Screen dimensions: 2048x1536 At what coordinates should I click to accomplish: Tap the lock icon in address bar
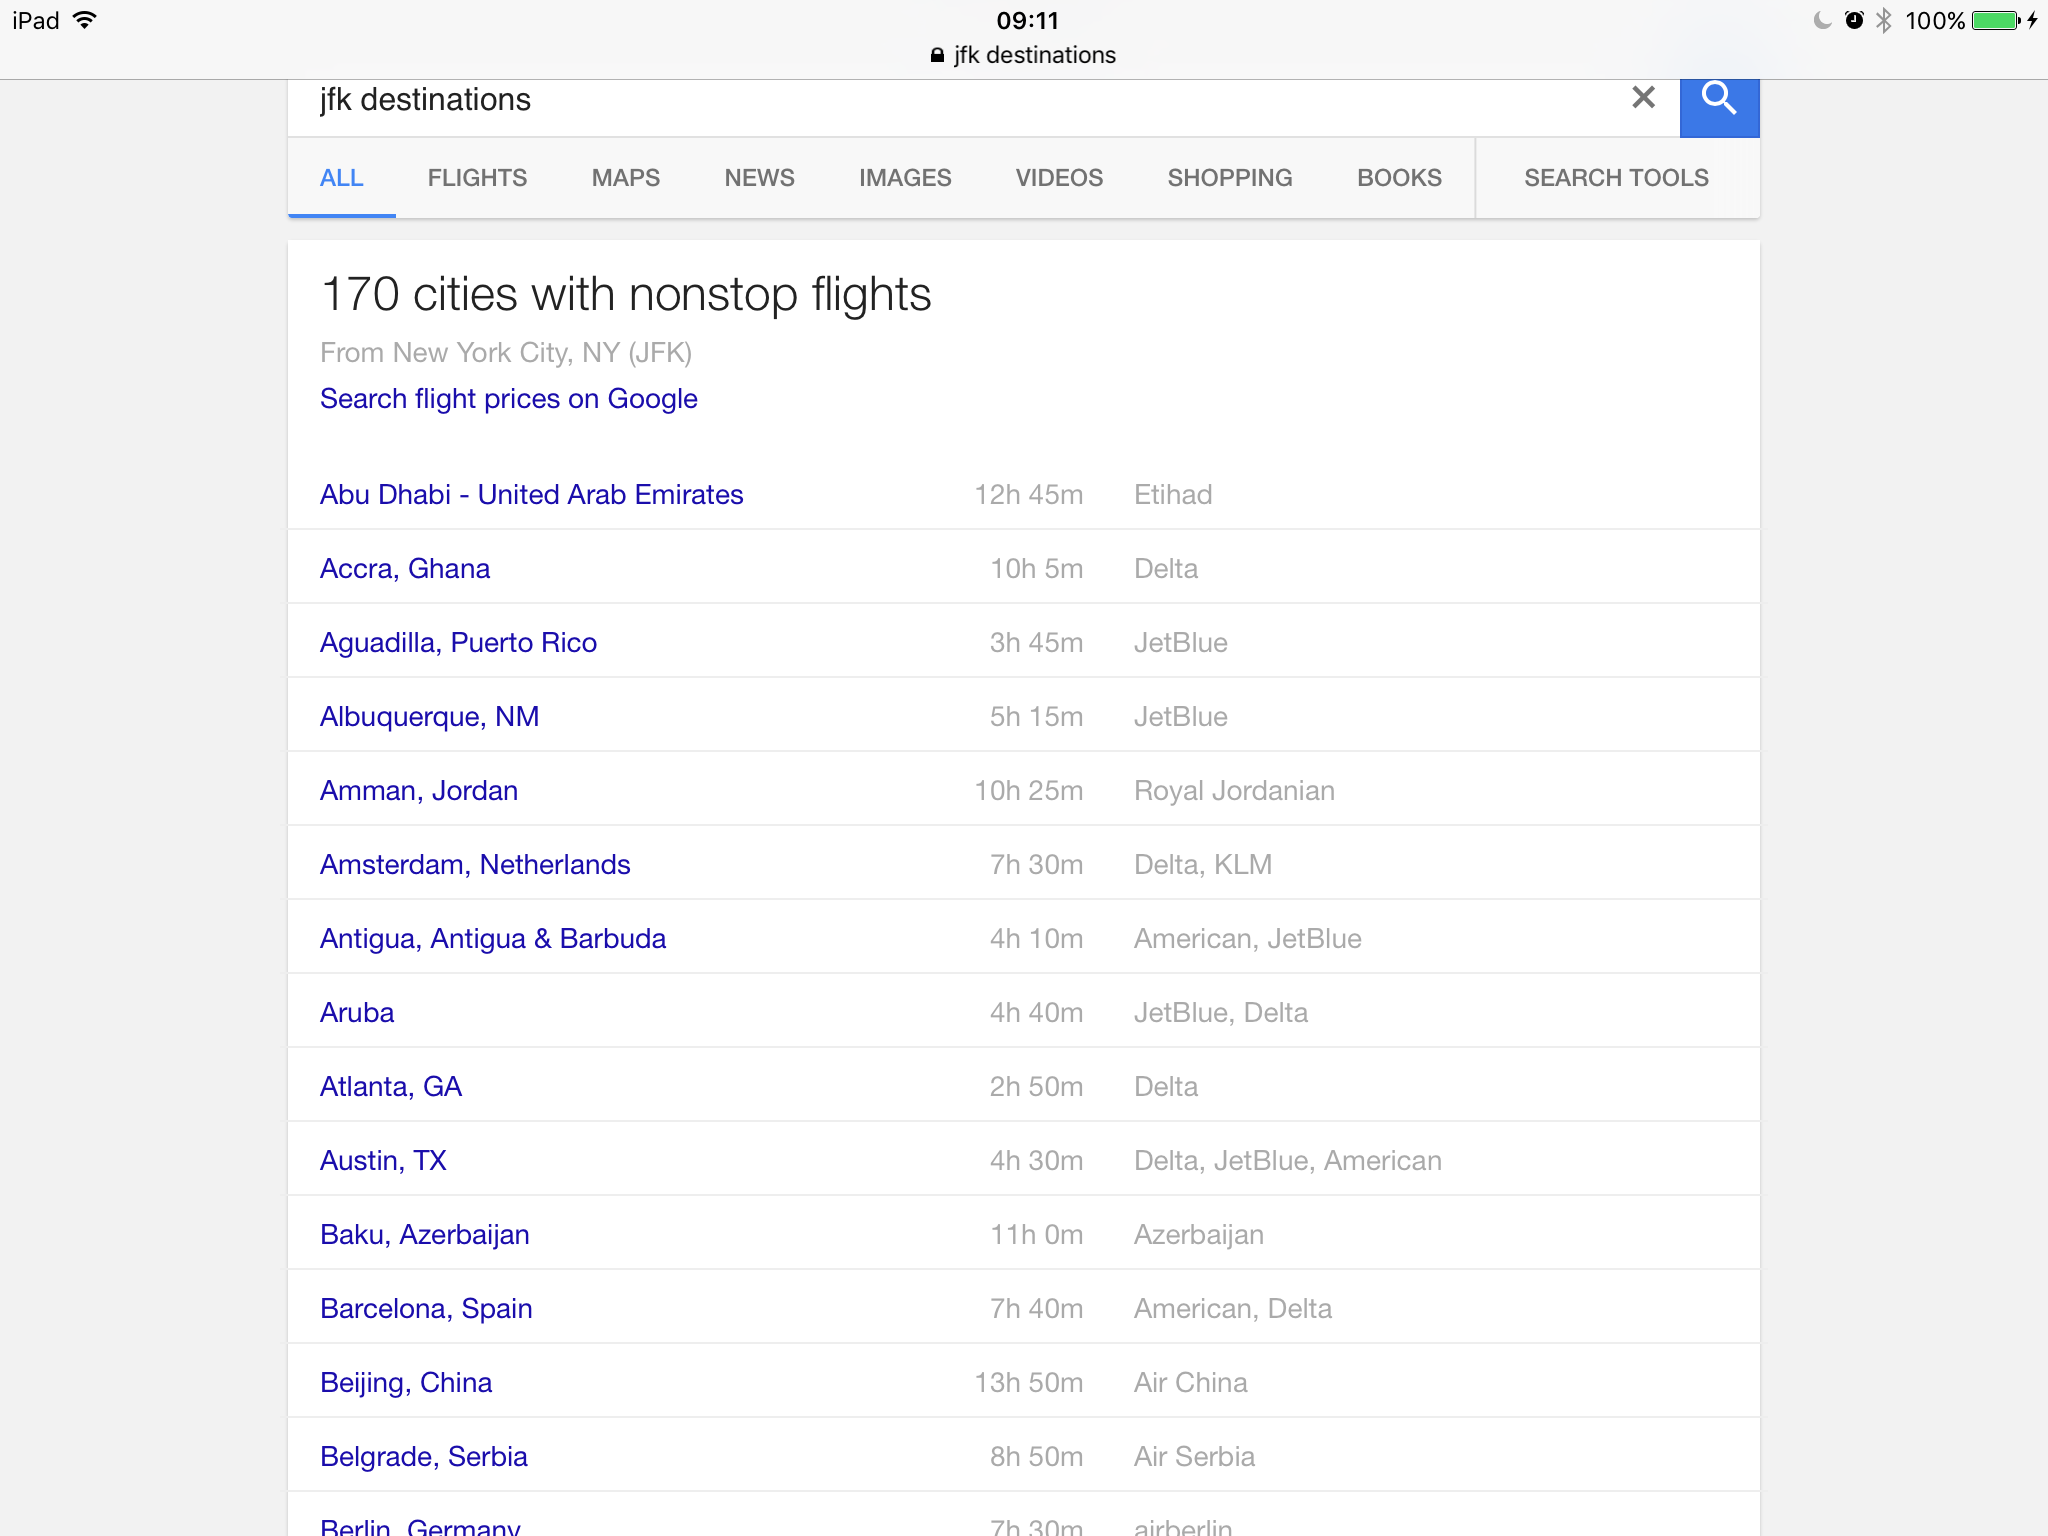tap(937, 56)
